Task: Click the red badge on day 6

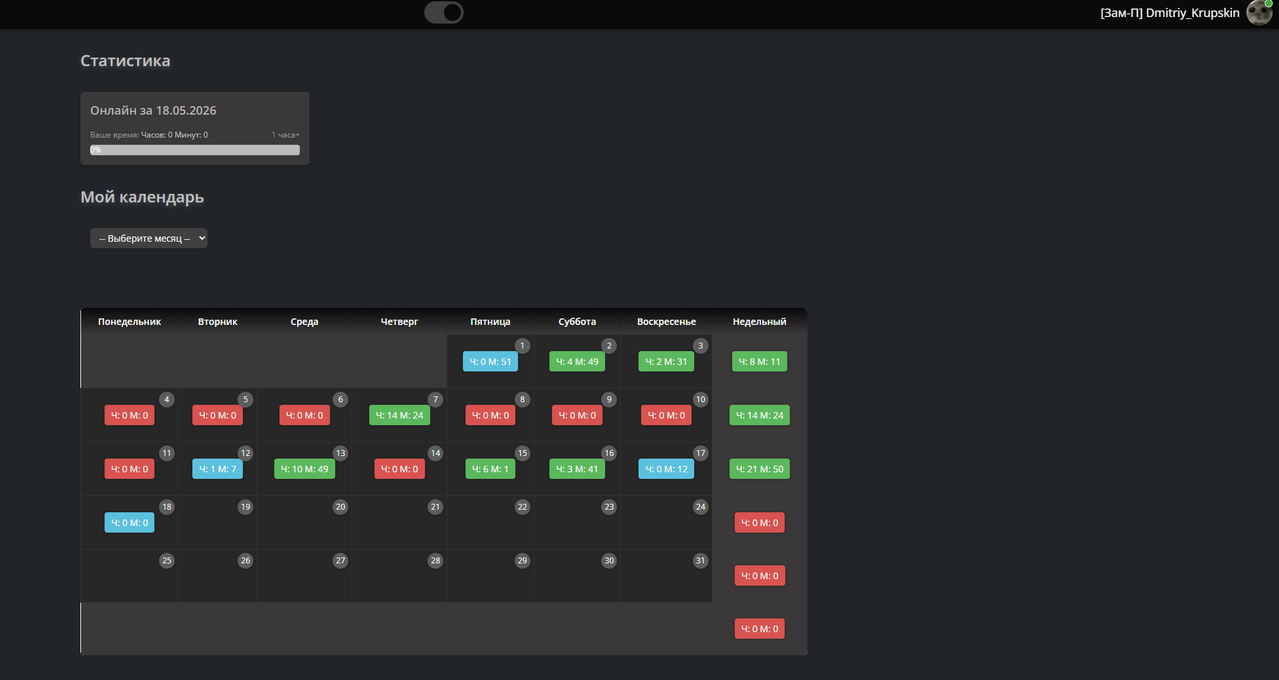Action: (304, 415)
